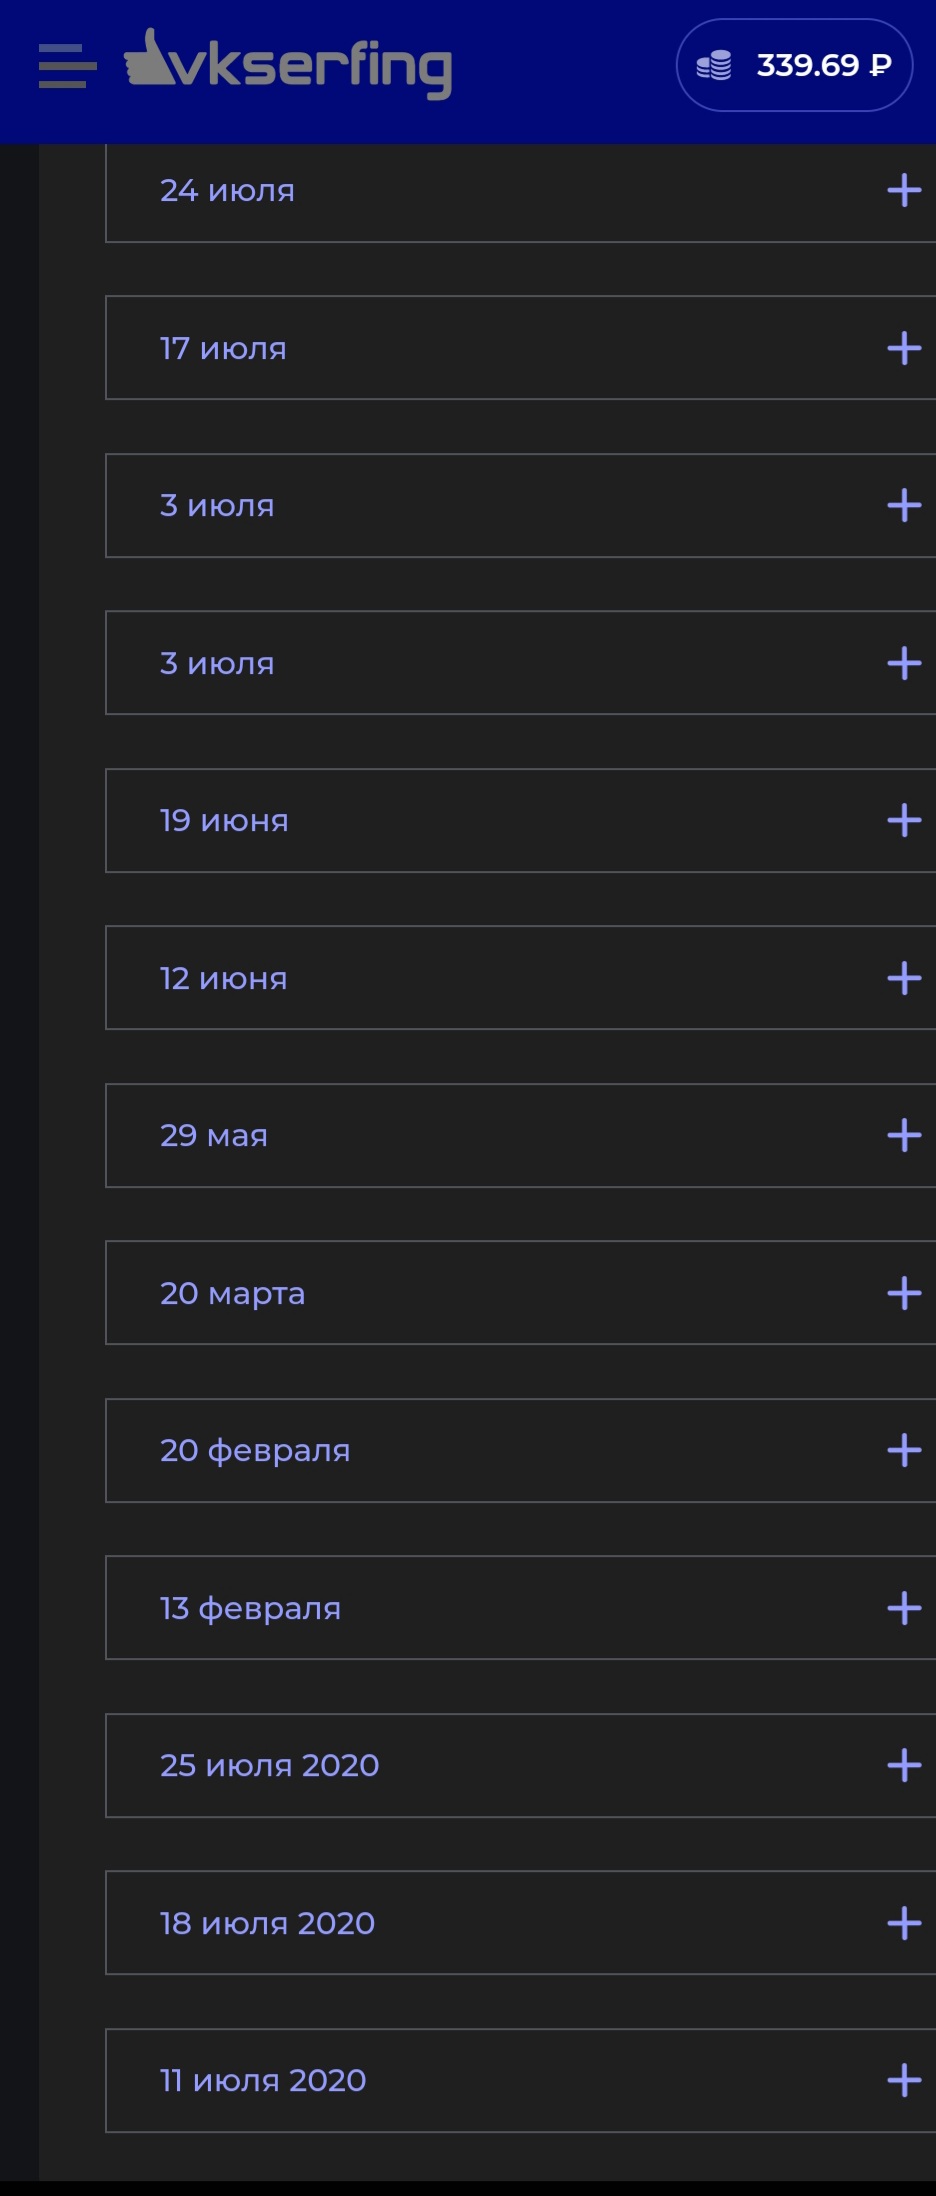Viewport: 936px width, 2196px height.
Task: Open the 17 июля date label
Action: [223, 348]
